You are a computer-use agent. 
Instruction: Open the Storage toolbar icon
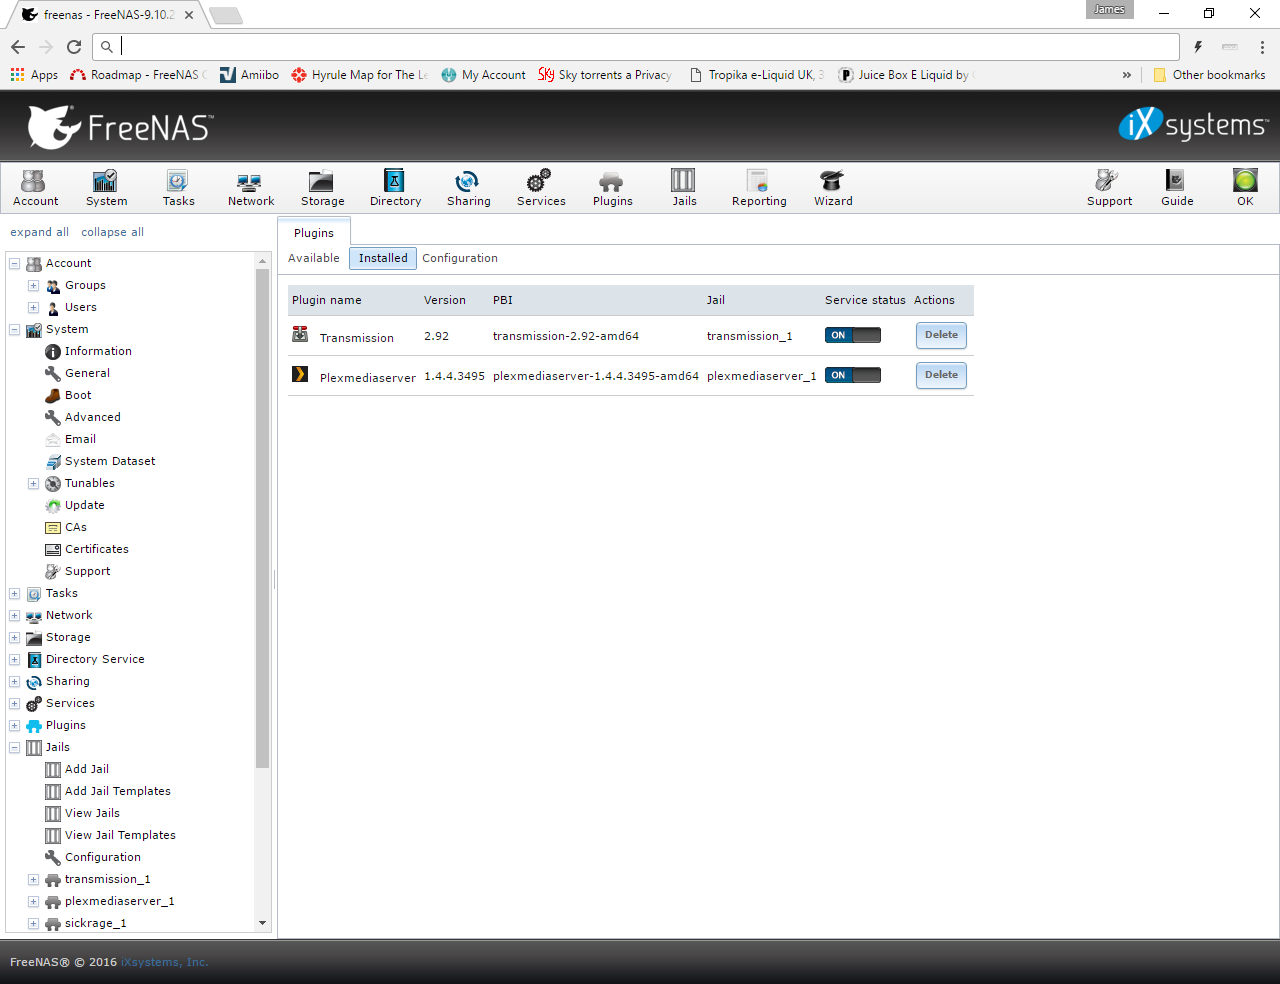coord(322,187)
